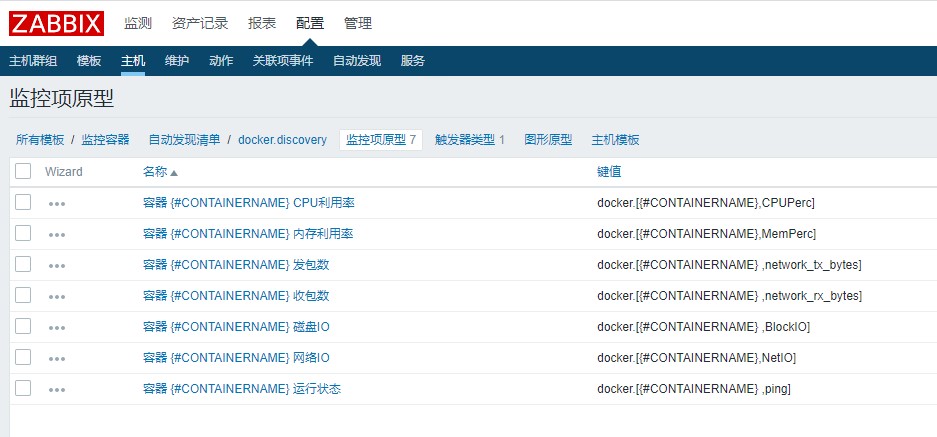Check the 网络IO row checkbox
This screenshot has width=937, height=437.
click(23, 357)
